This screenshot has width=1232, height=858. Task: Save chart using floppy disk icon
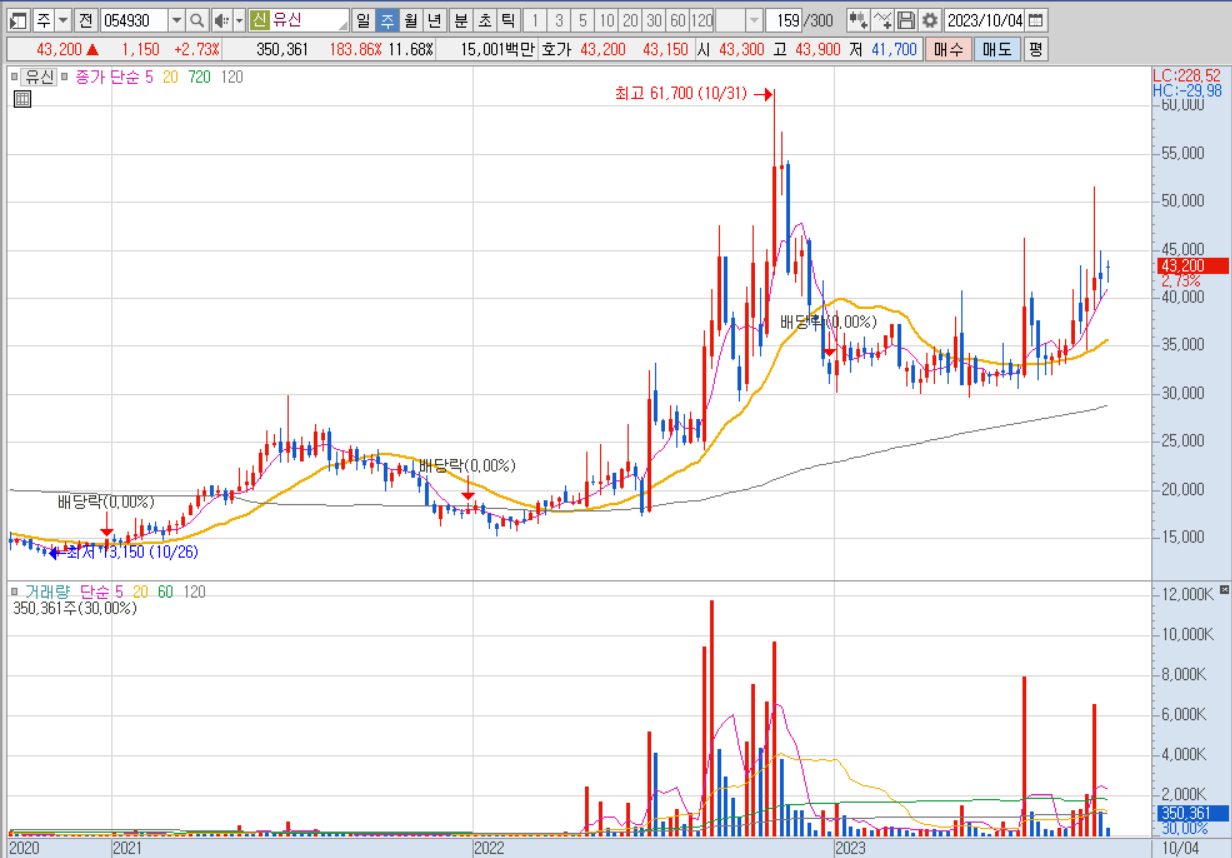pyautogui.click(x=906, y=20)
